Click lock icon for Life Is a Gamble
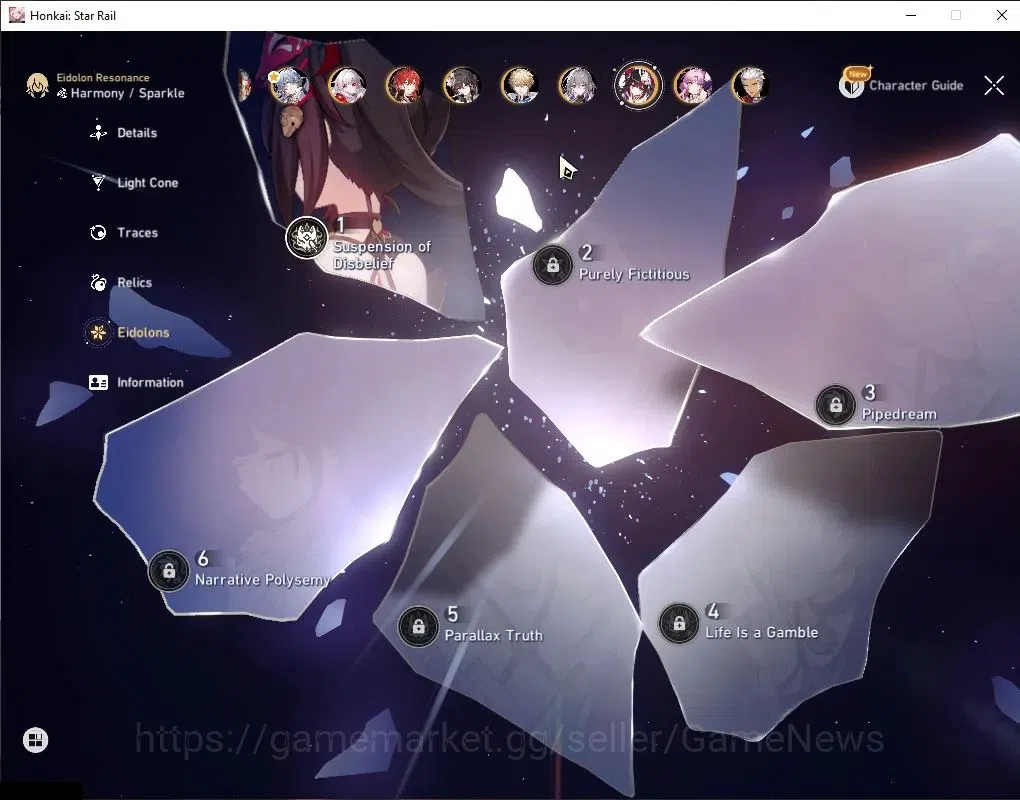This screenshot has width=1020, height=800. tap(678, 623)
